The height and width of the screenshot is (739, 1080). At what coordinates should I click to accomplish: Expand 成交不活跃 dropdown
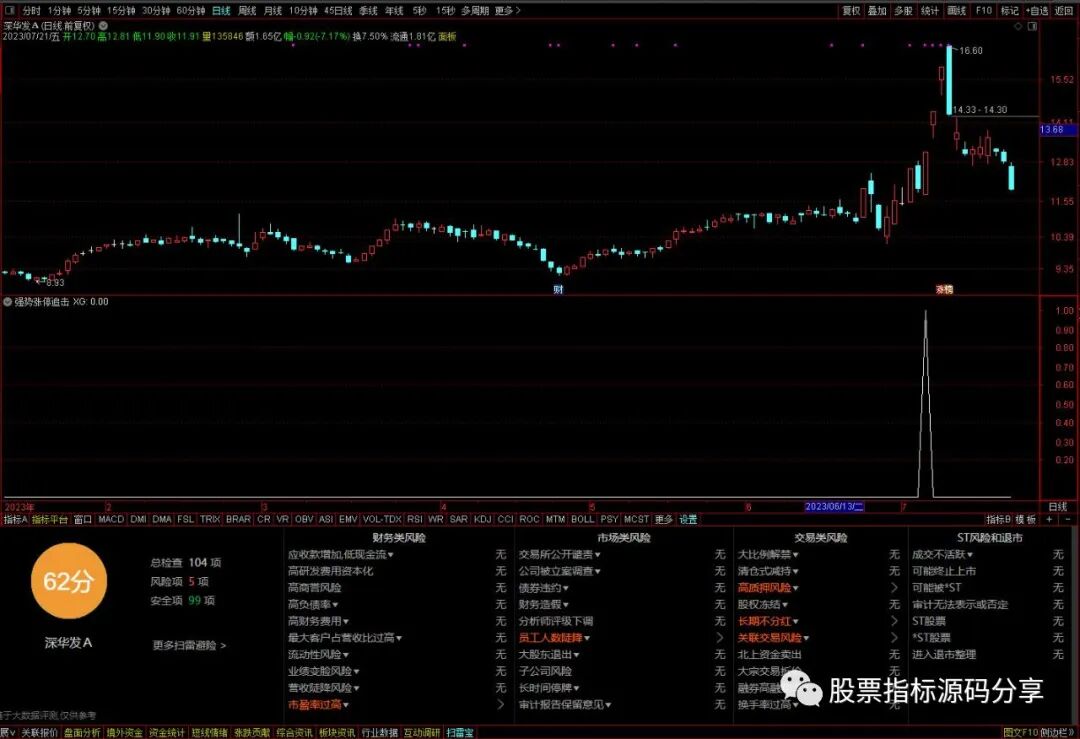pyautogui.click(x=969, y=554)
